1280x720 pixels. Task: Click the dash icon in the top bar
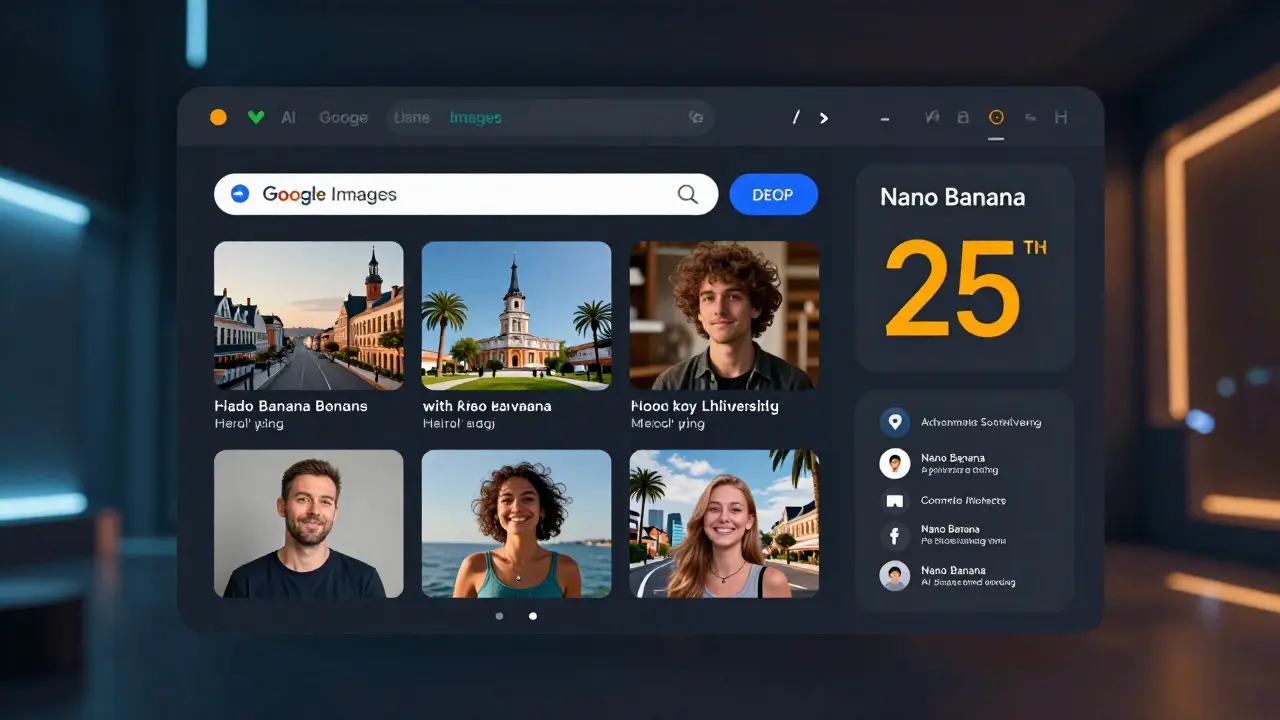(885, 118)
